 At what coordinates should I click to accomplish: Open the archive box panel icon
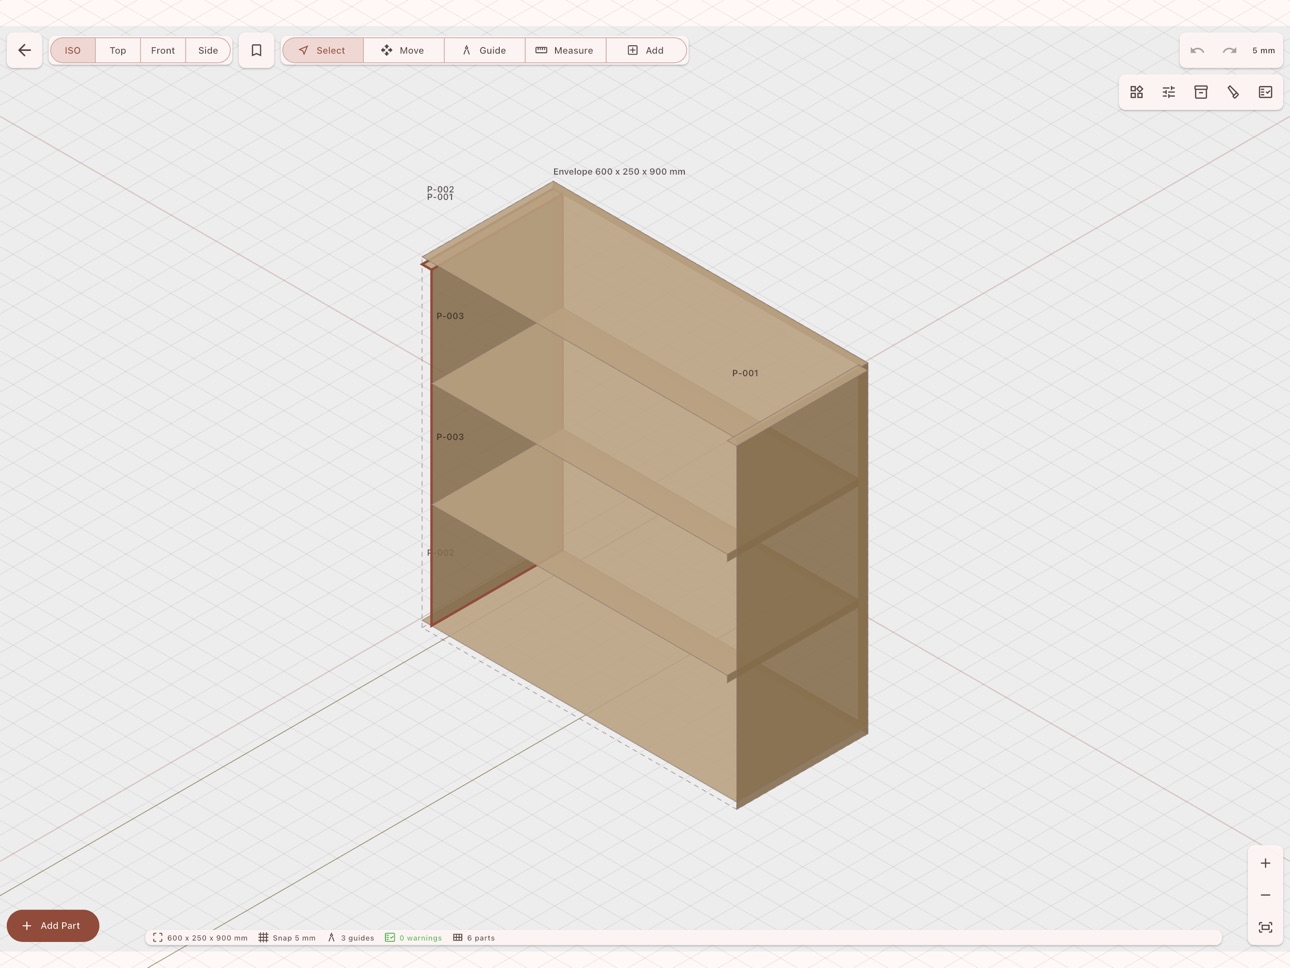(1201, 92)
